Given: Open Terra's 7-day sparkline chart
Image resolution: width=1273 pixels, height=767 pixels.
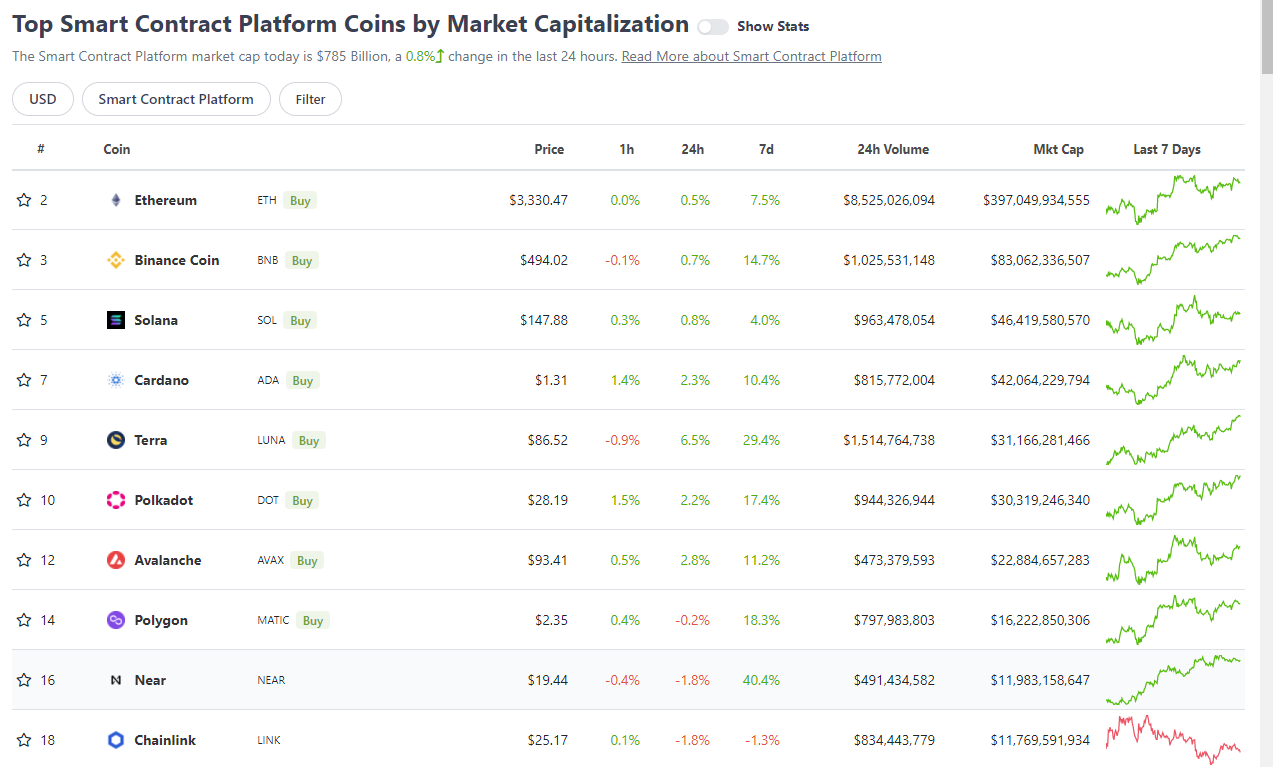Looking at the screenshot, I should click(x=1173, y=440).
